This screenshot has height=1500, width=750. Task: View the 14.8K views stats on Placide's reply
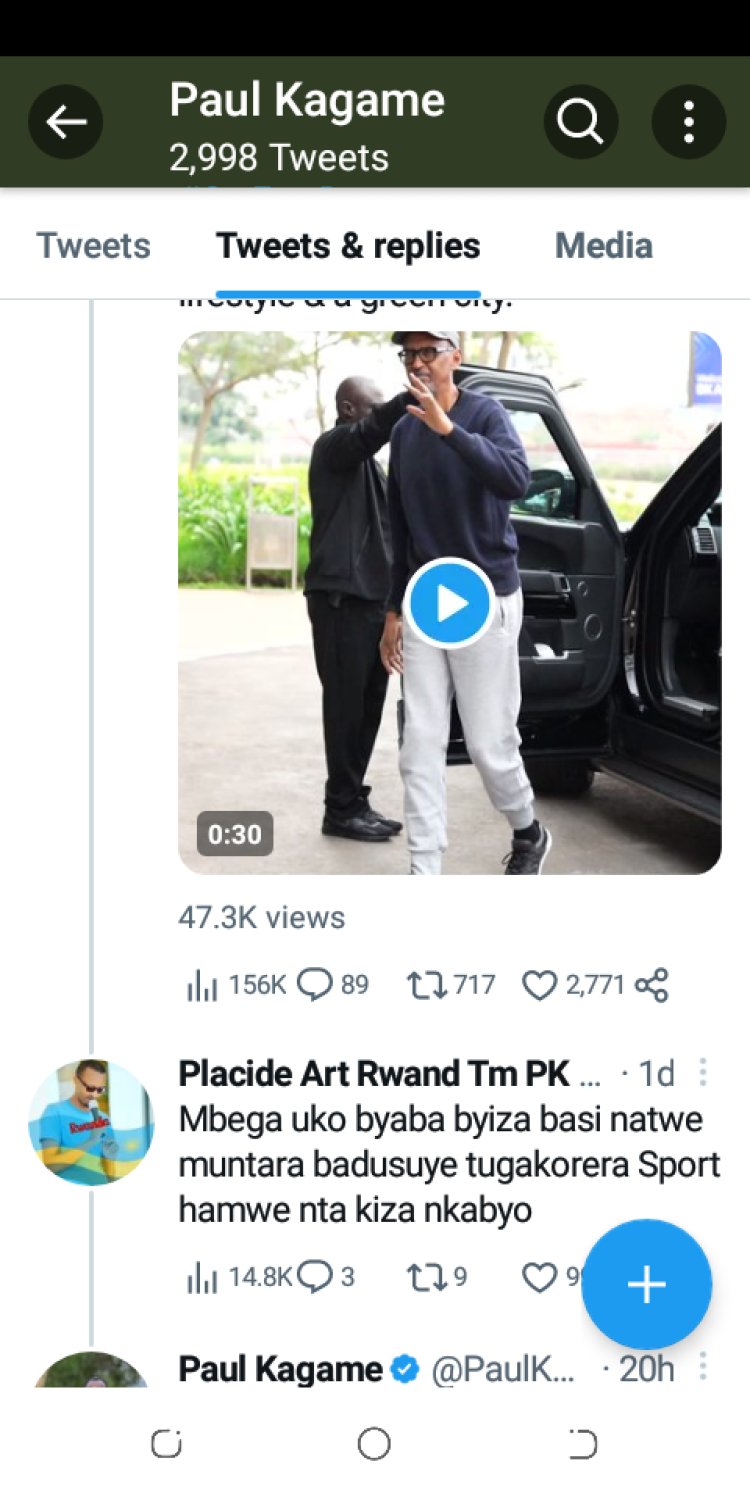(x=202, y=1277)
